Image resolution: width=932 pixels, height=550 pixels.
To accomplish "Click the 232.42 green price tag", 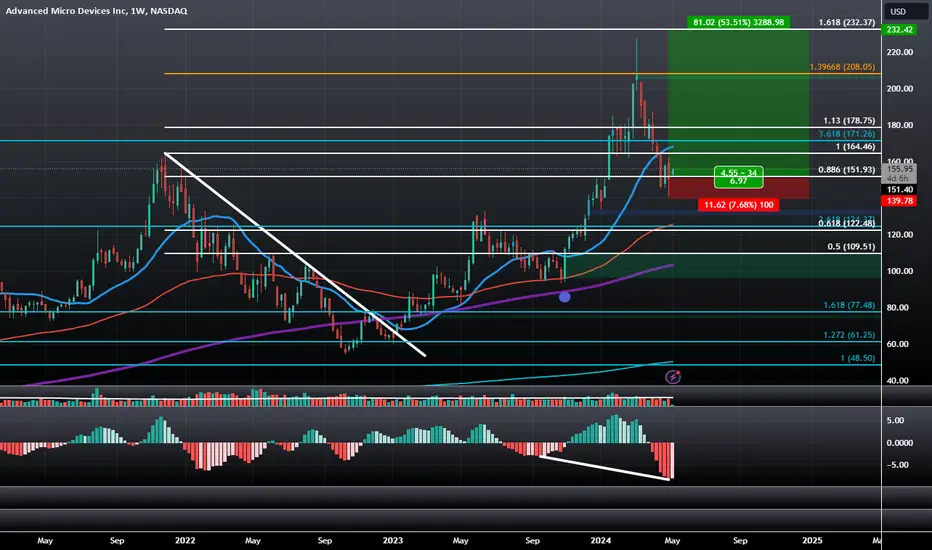I will tap(899, 30).
